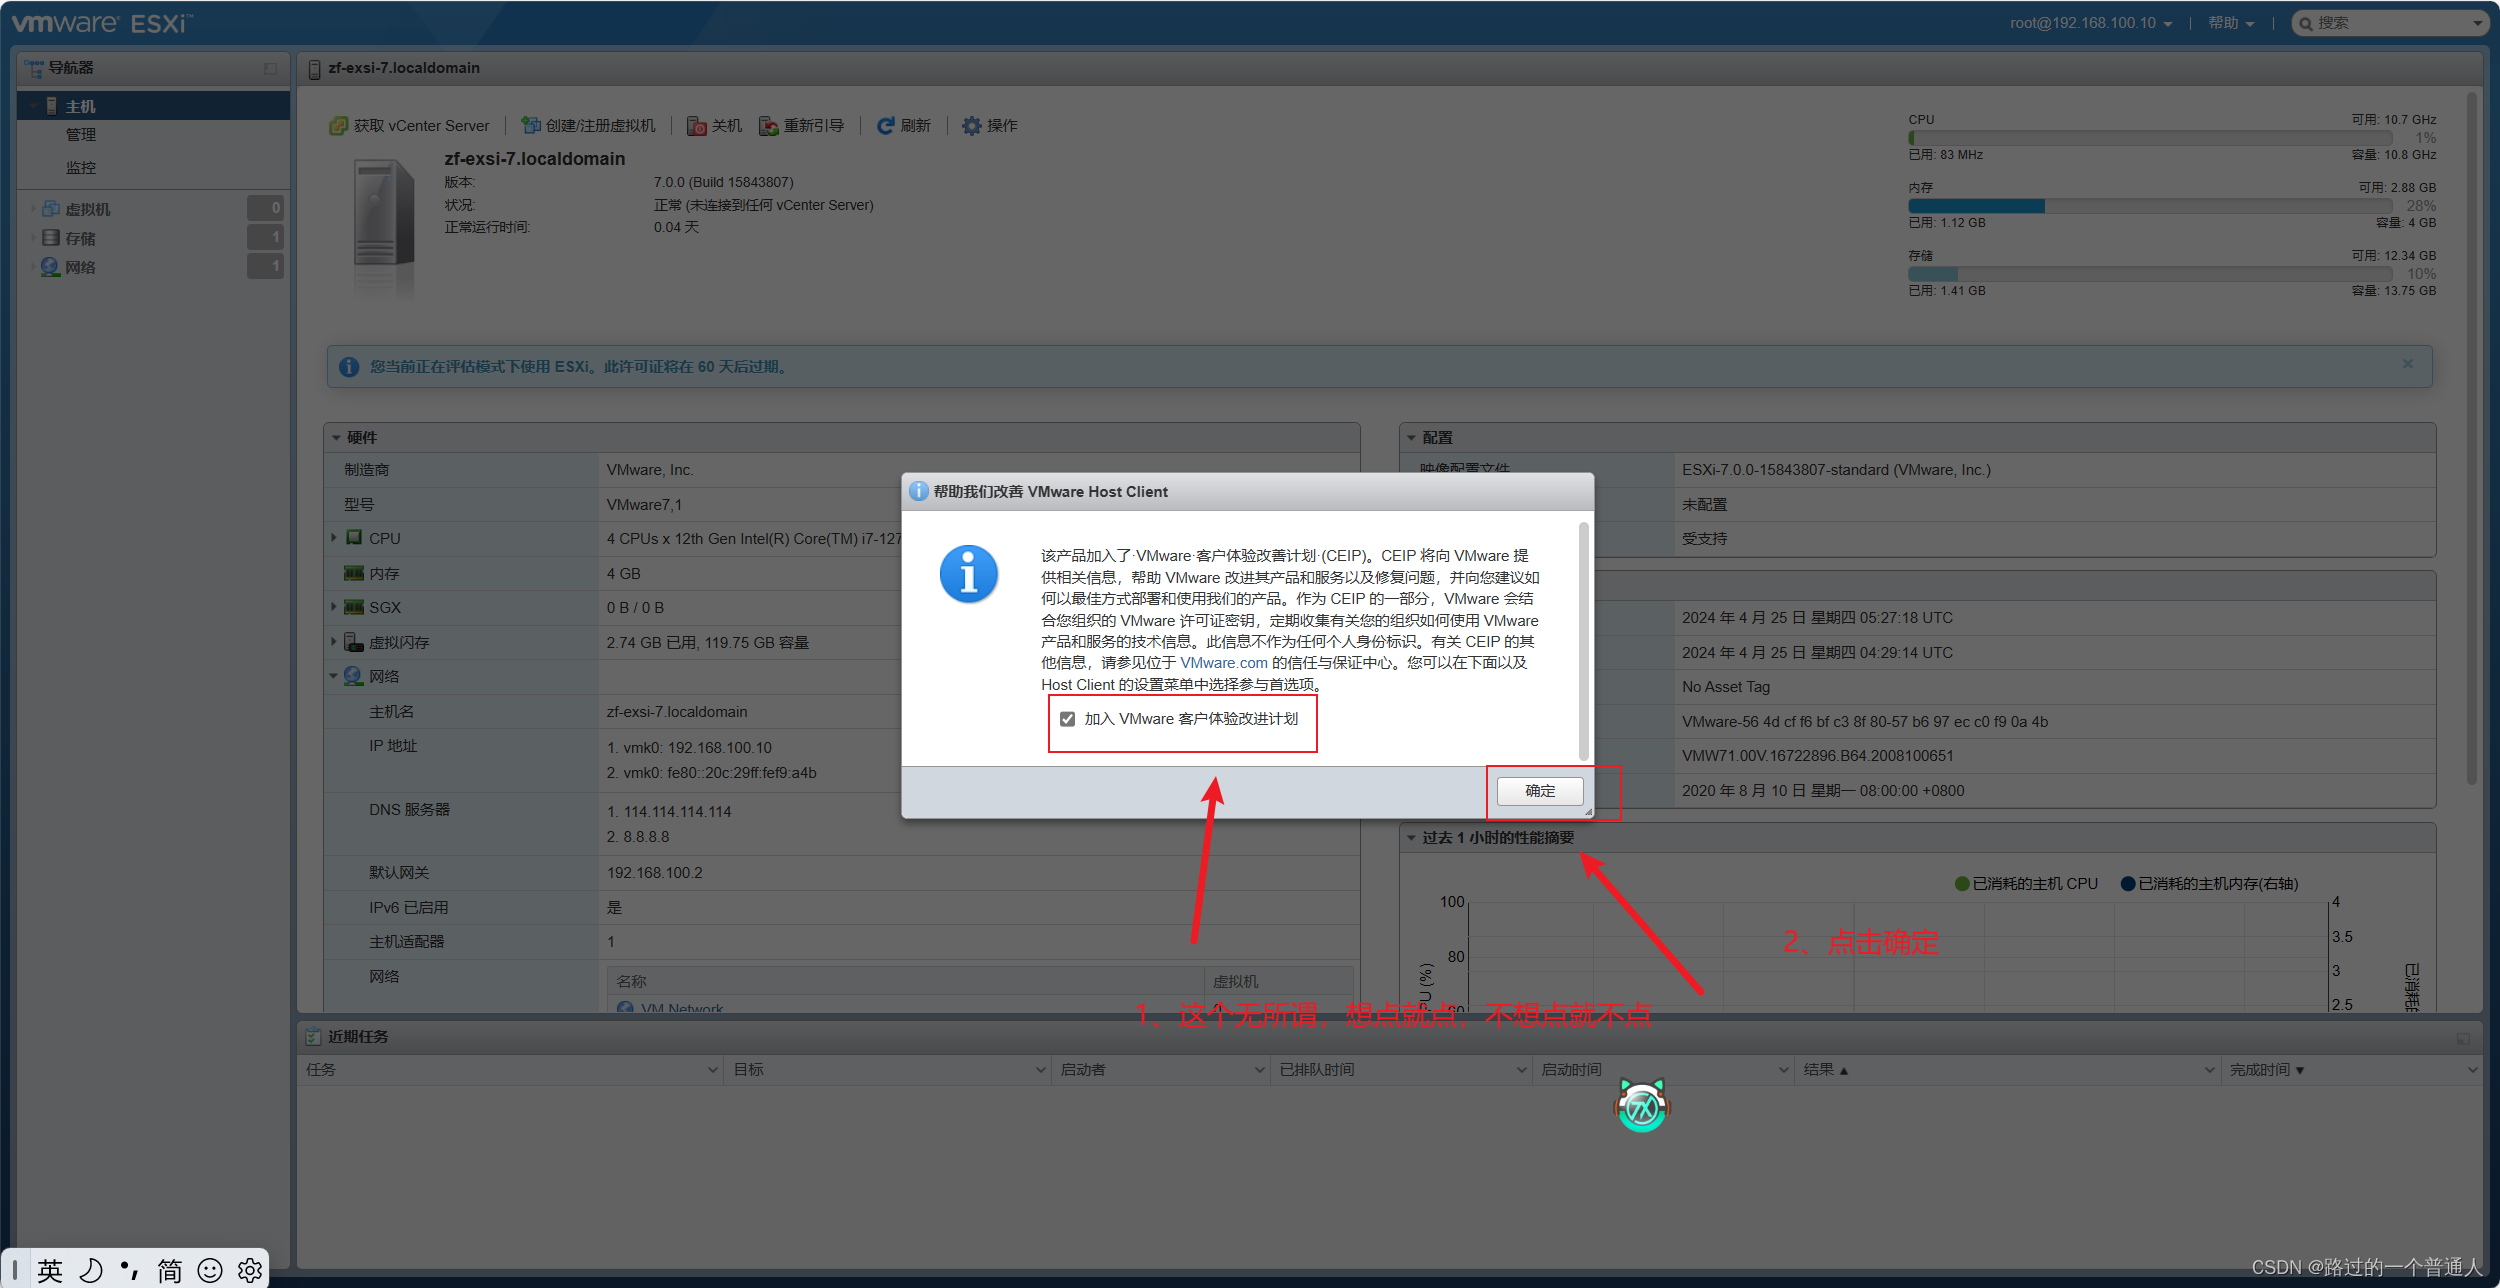Collapse the 配置 section
This screenshot has height=1288, width=2500.
coord(1411,438)
